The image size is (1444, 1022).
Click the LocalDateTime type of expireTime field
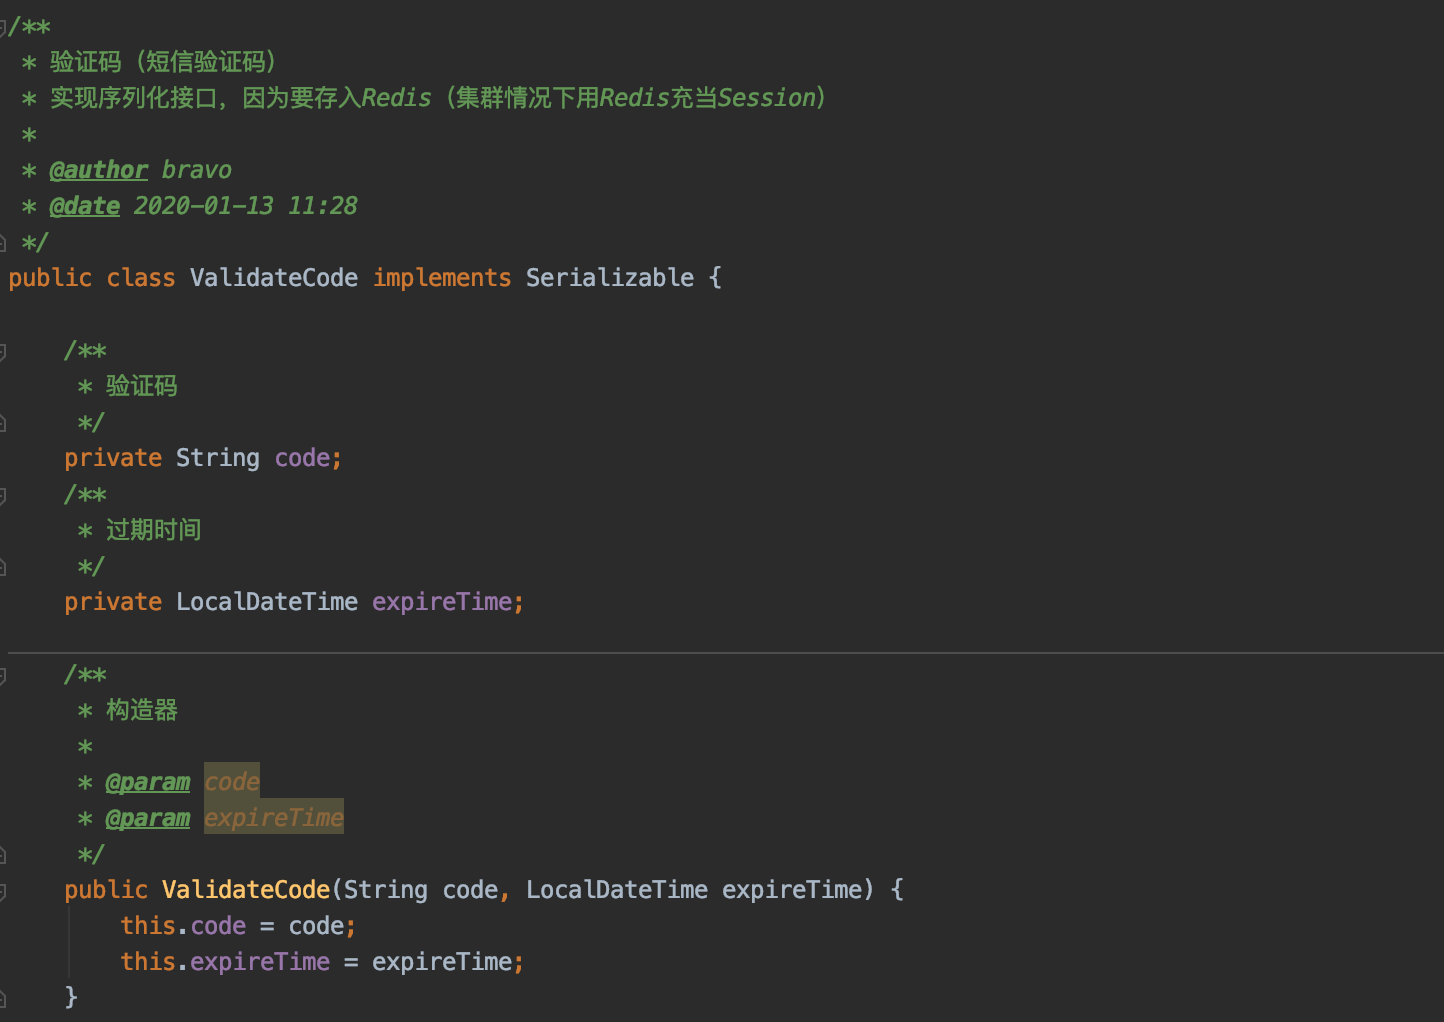pos(266,602)
